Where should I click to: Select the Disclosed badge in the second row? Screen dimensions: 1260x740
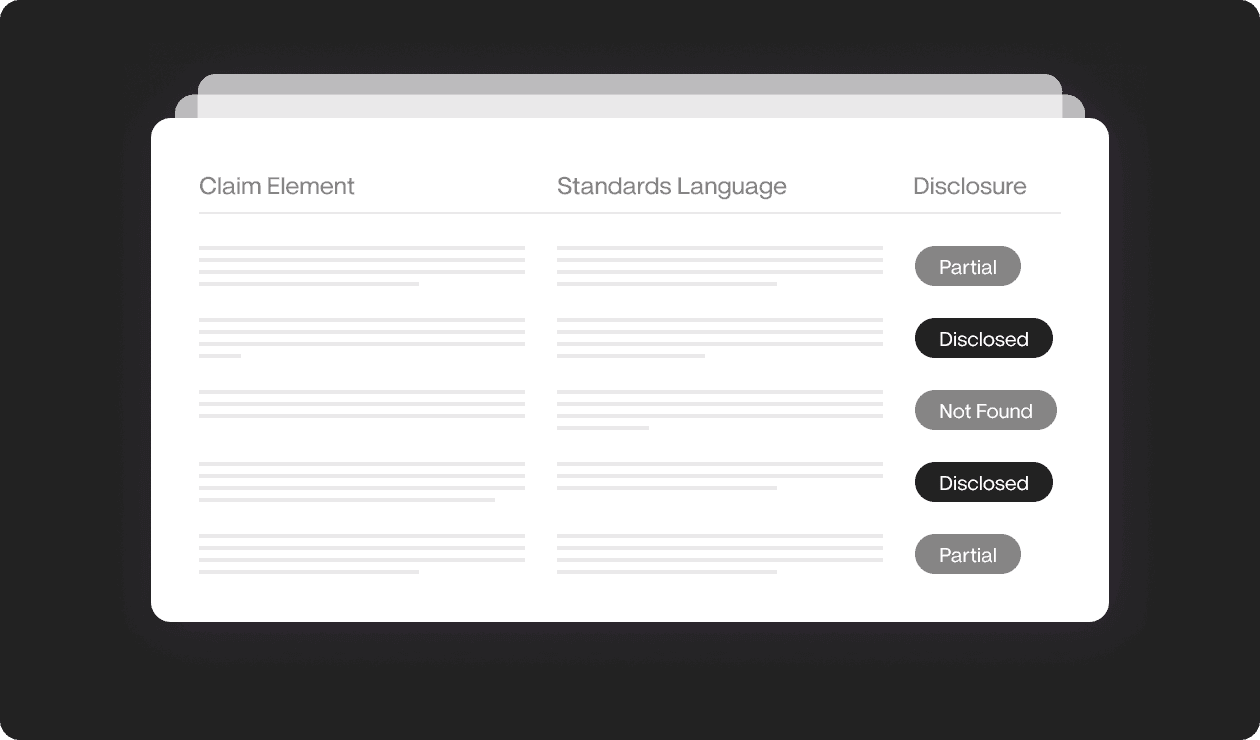click(984, 338)
